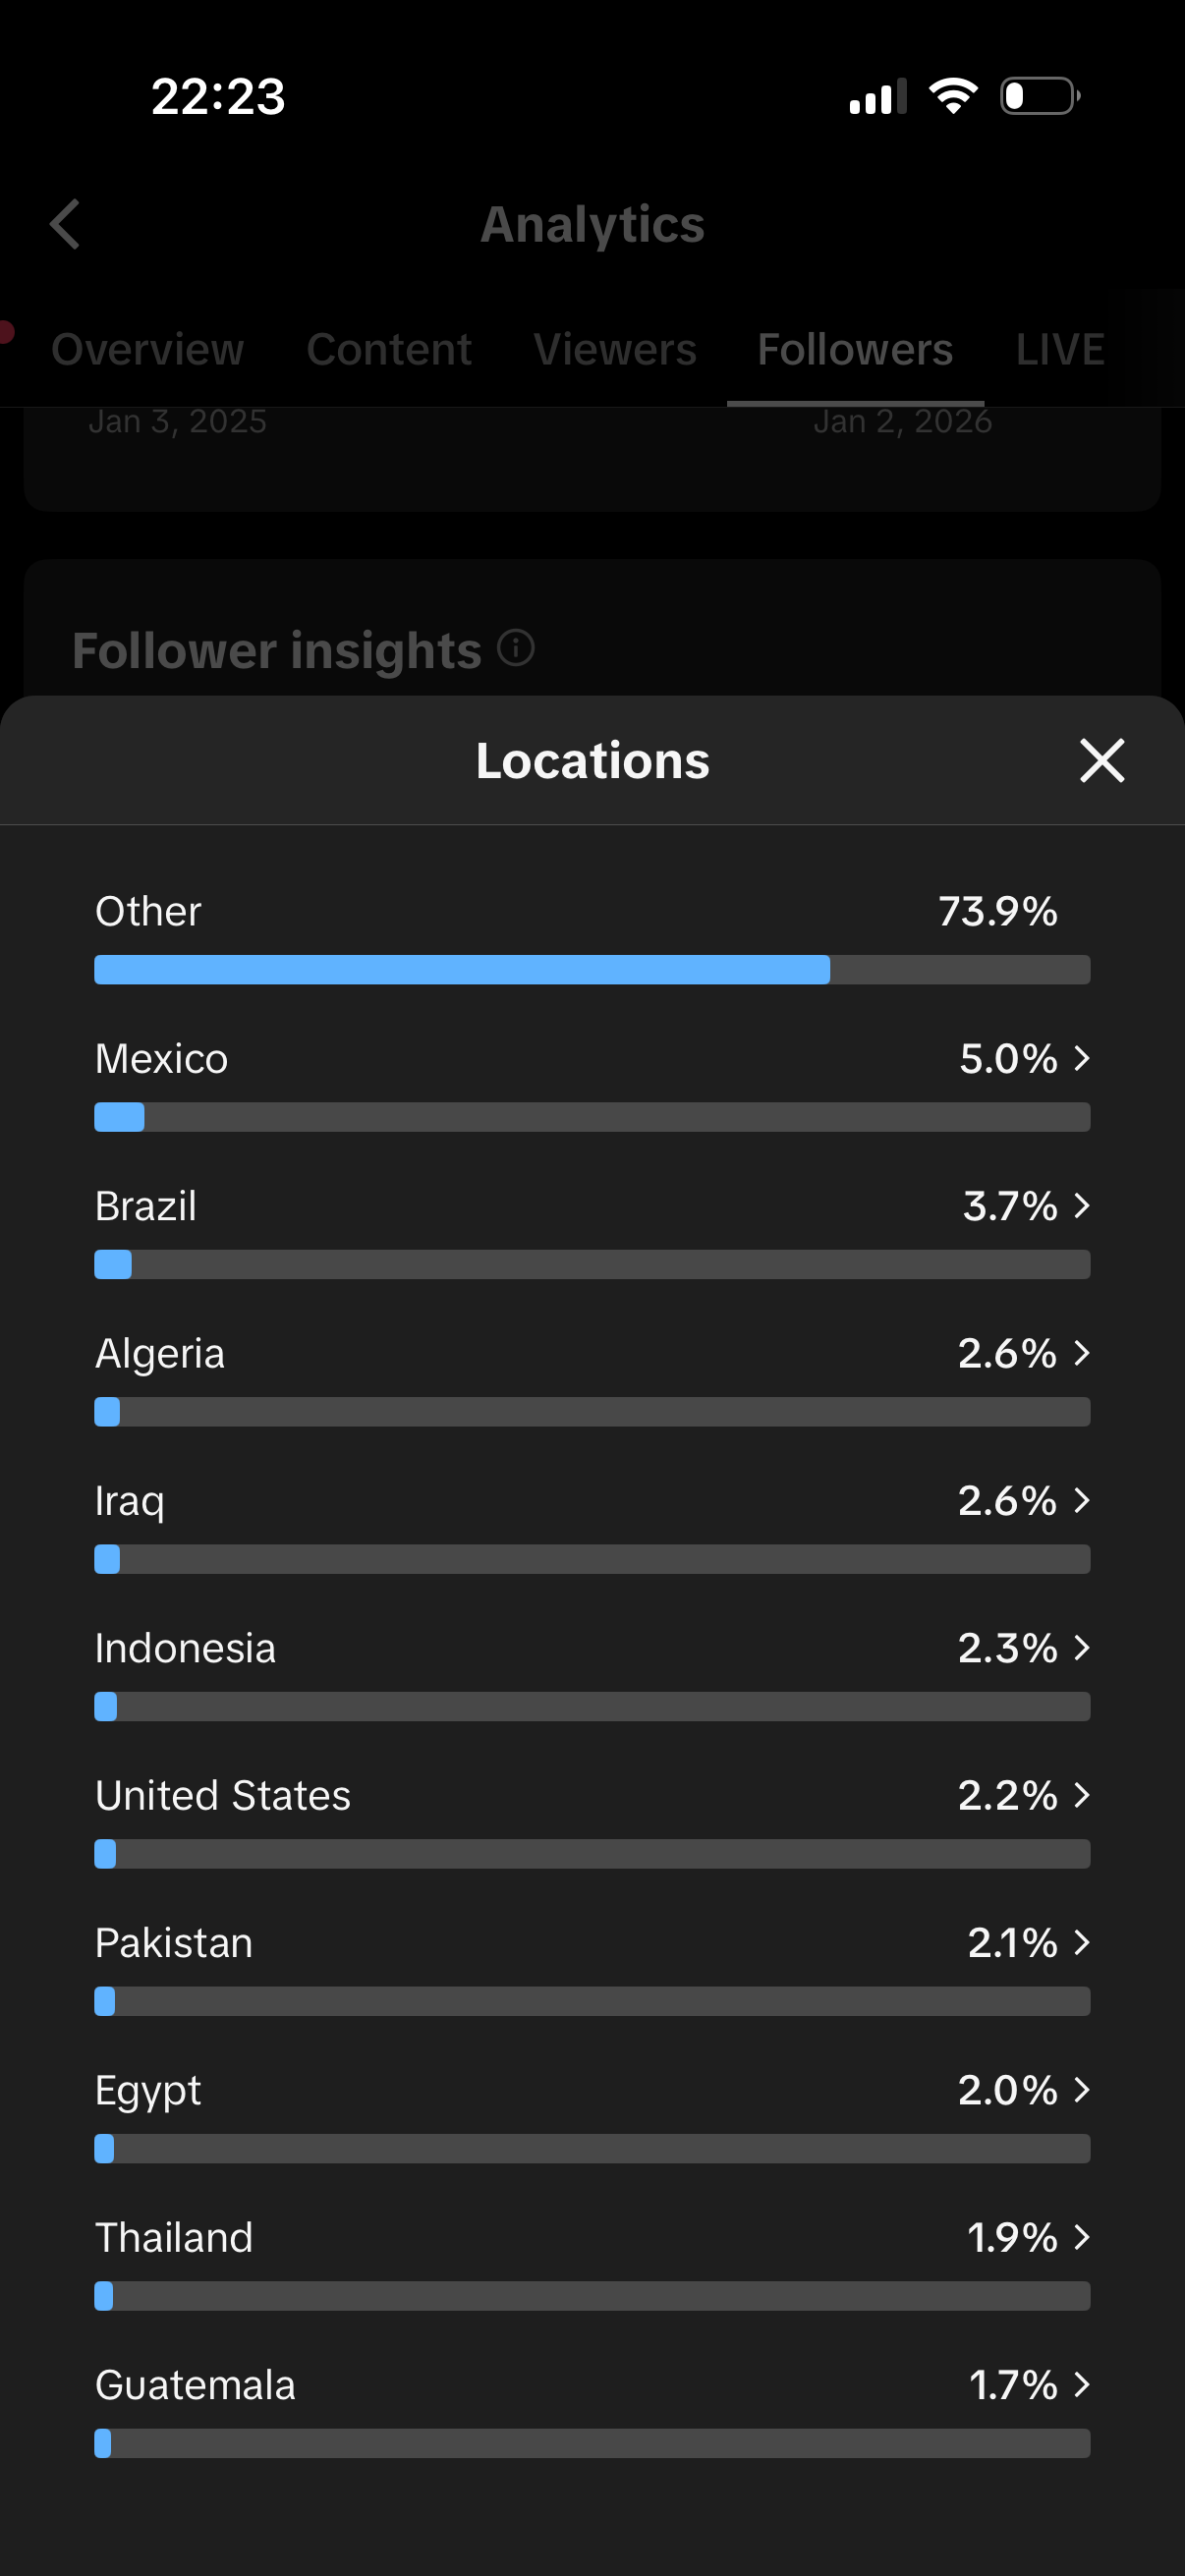Show United States breakdown chevron
The height and width of the screenshot is (2576, 1185).
pyautogui.click(x=1081, y=1795)
